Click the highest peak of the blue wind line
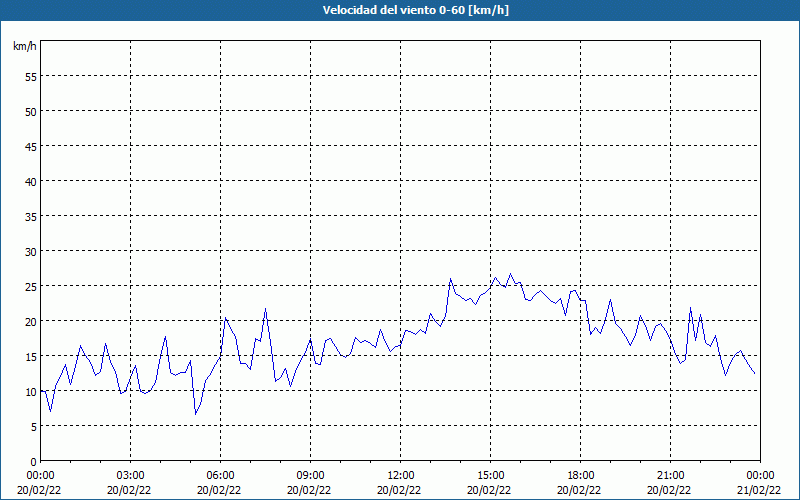 click(x=510, y=274)
